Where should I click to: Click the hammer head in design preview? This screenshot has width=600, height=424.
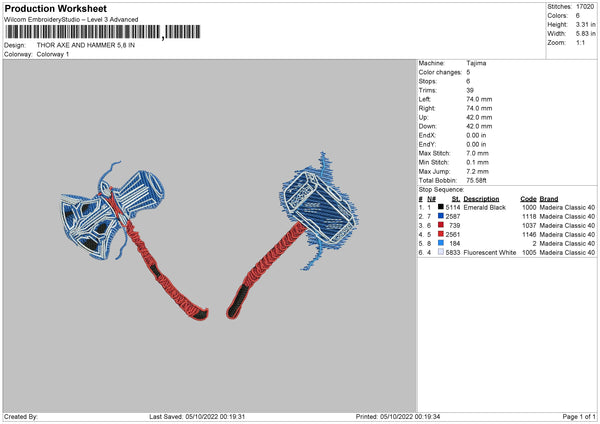(320, 207)
